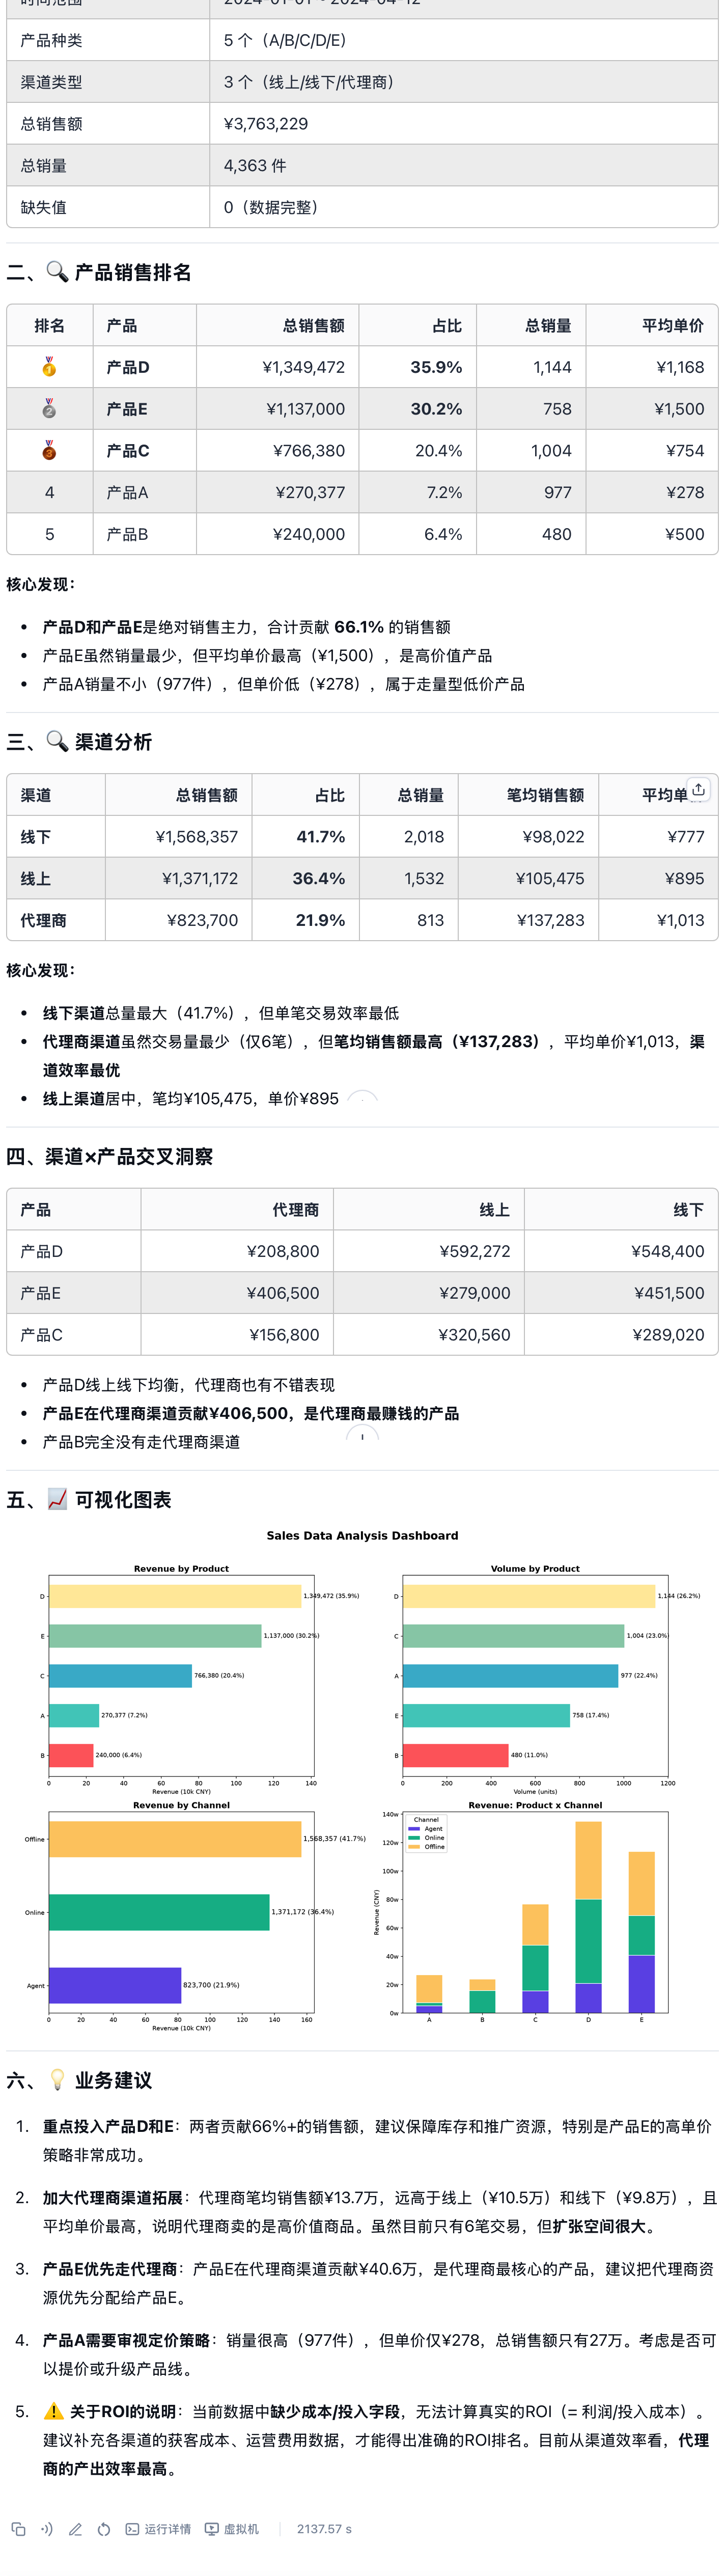Edit the response with the pencil icon
The image size is (724, 2576).
(75, 2529)
